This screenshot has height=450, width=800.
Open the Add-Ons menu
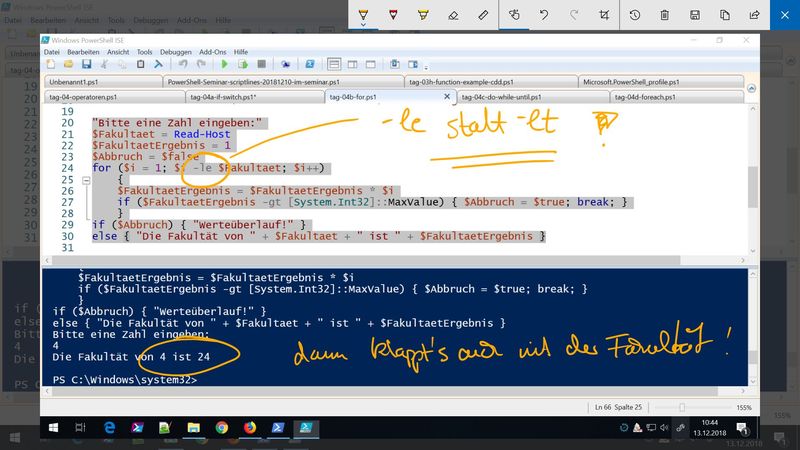(213, 52)
